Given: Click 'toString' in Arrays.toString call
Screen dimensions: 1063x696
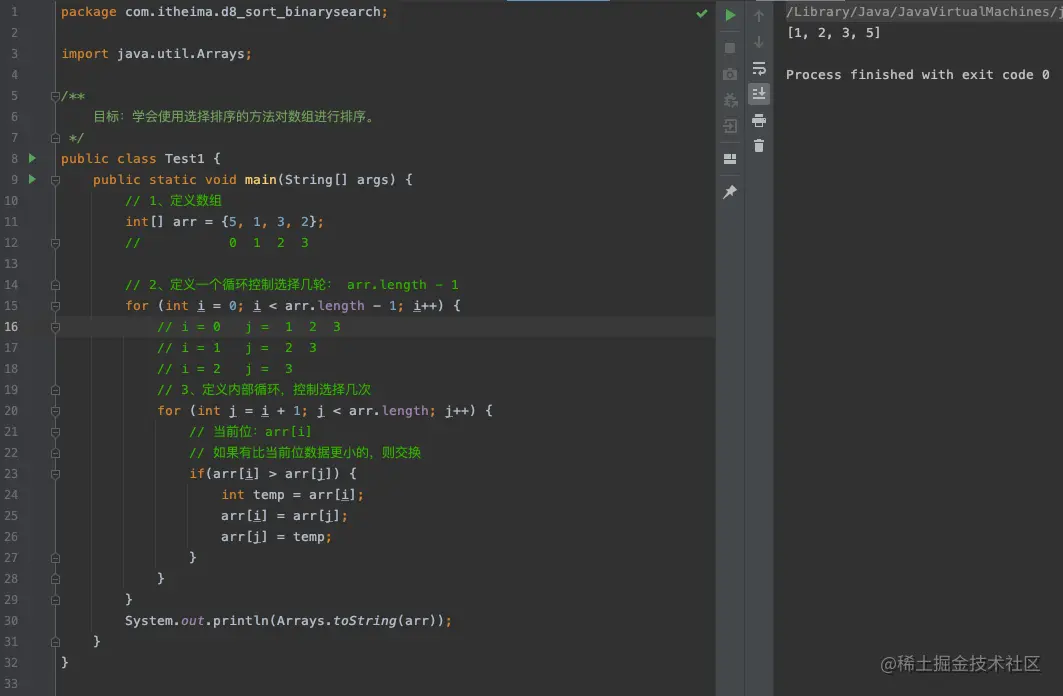Looking at the screenshot, I should click(x=365, y=621).
